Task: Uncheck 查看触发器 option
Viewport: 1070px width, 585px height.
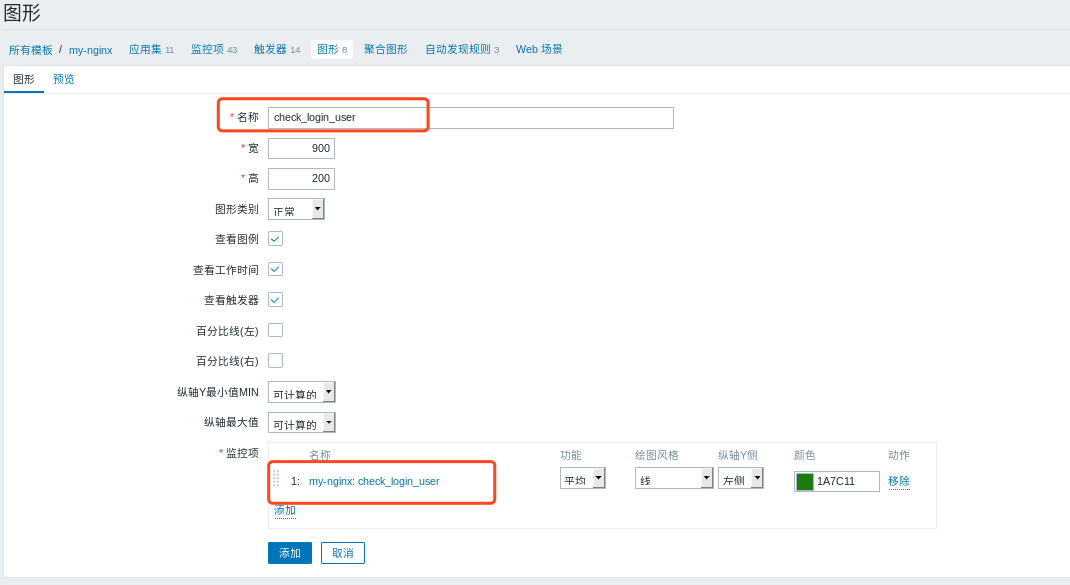Action: pyautogui.click(x=274, y=300)
